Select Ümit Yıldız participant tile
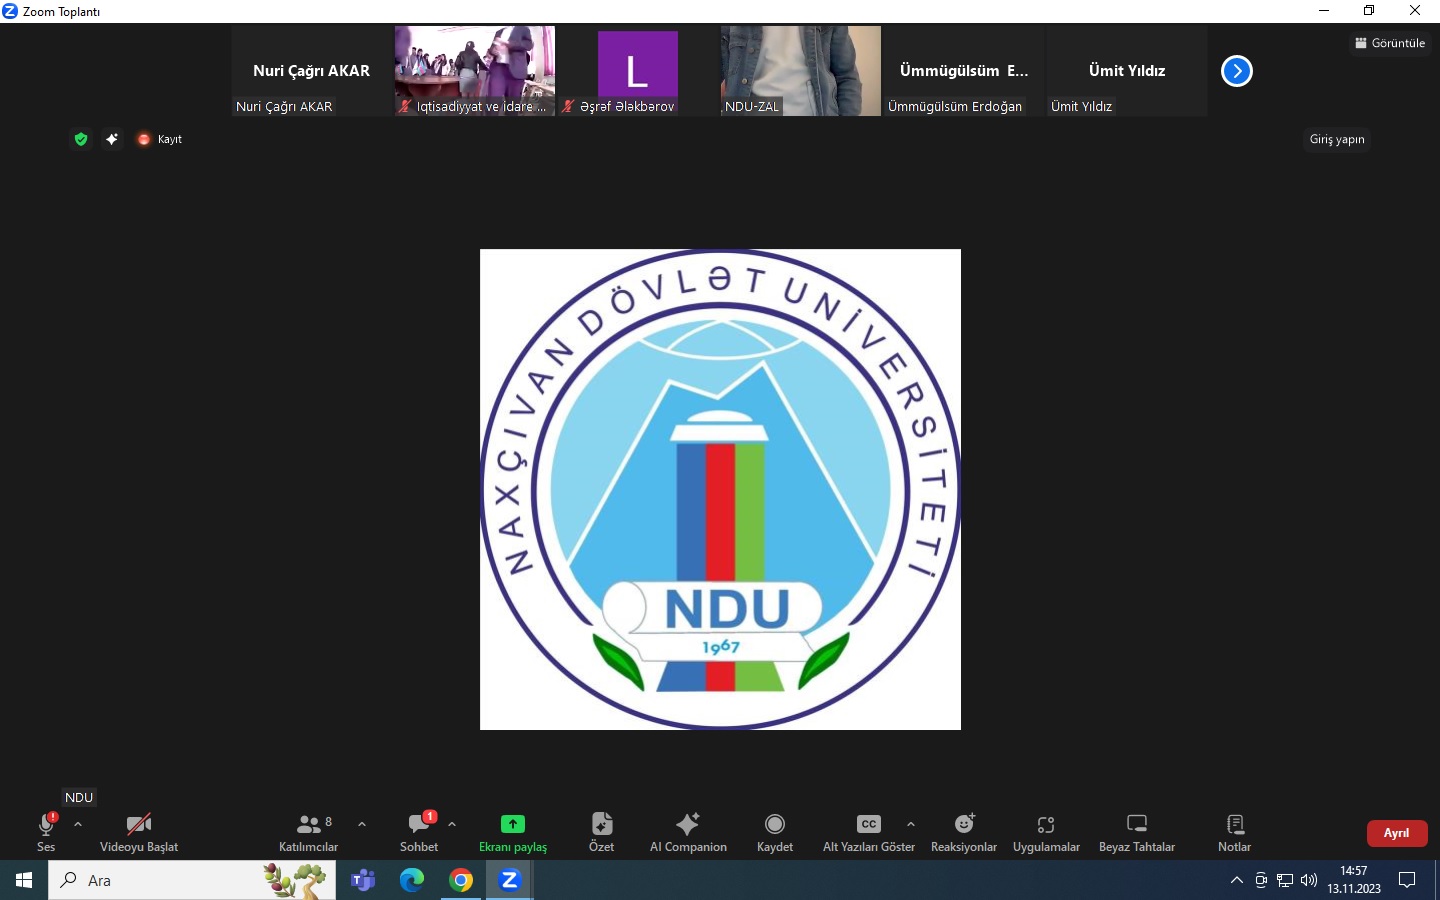This screenshot has width=1440, height=900. pos(1127,71)
